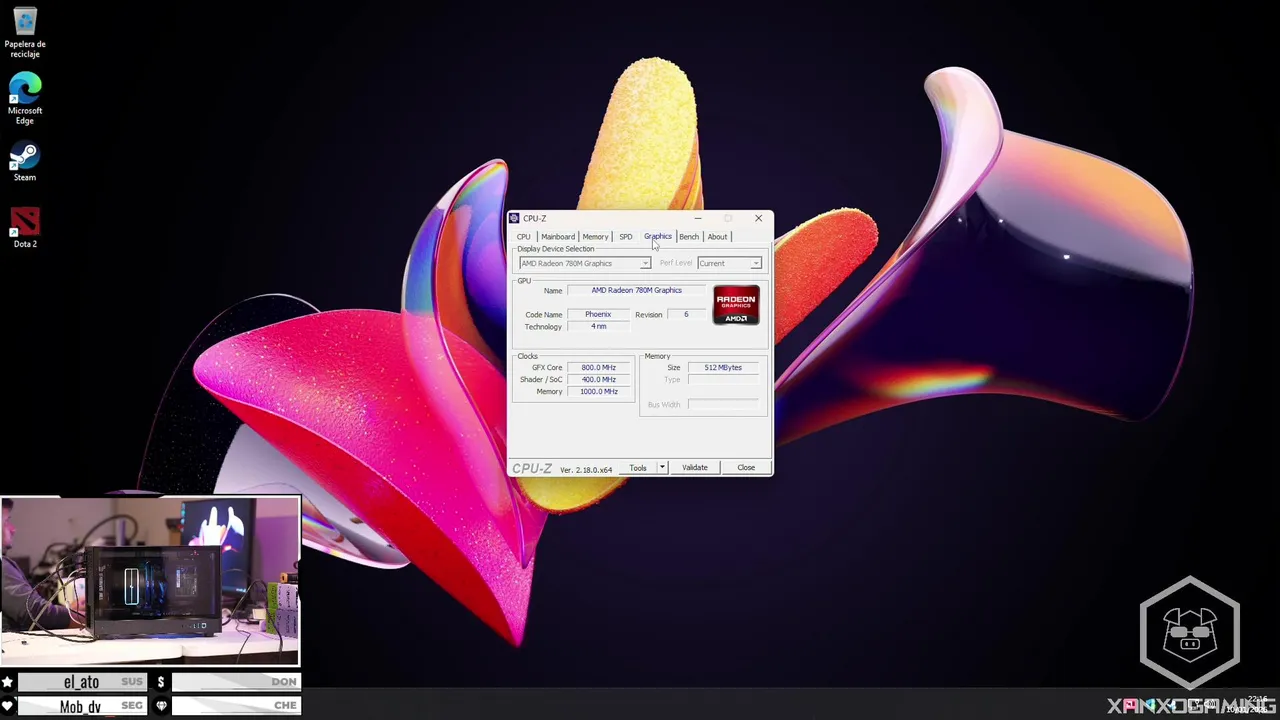The height and width of the screenshot is (720, 1280).
Task: Click the empty memory Type field
Action: coord(723,379)
